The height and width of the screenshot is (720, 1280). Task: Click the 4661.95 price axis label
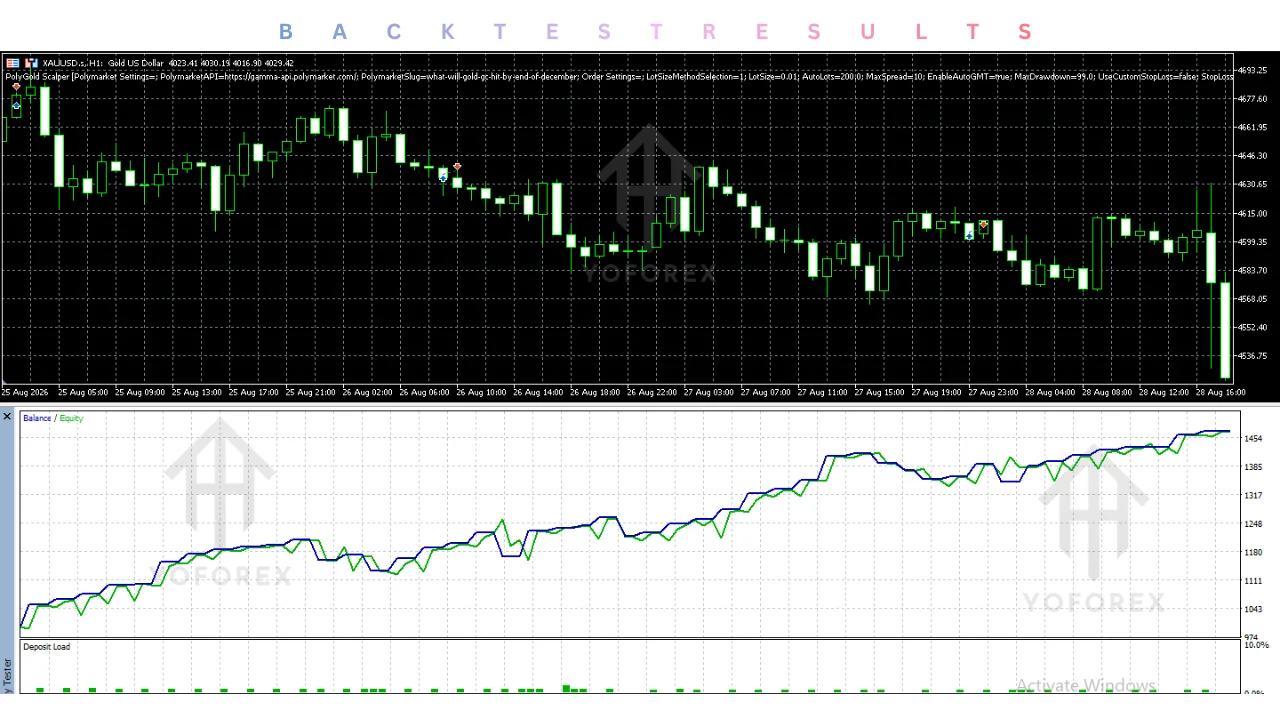coord(1254,127)
